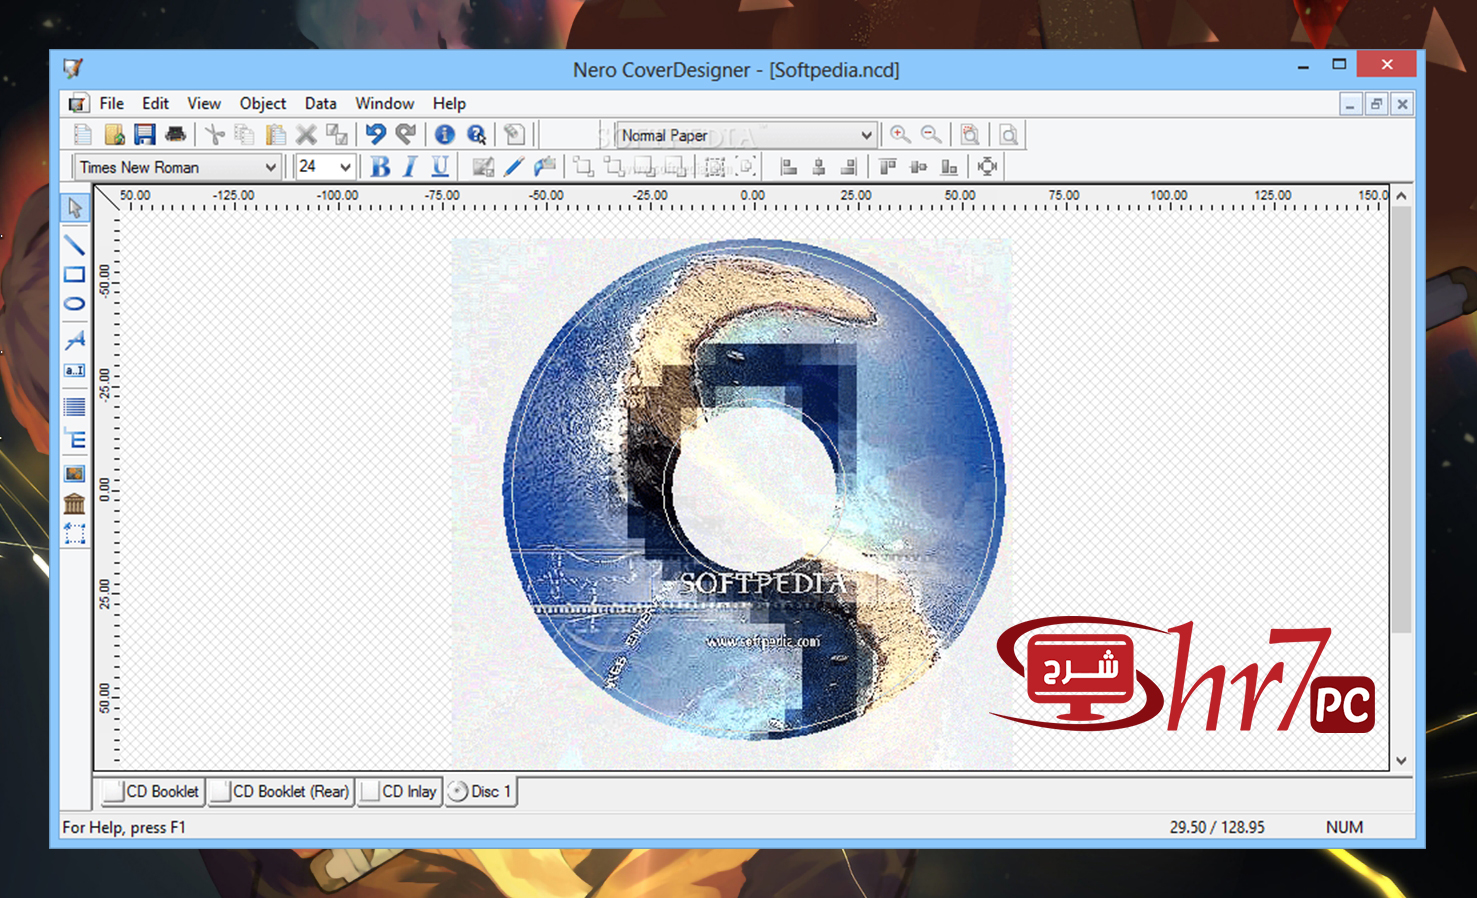Open the View menu
Screen dimensions: 1477x898
click(204, 103)
